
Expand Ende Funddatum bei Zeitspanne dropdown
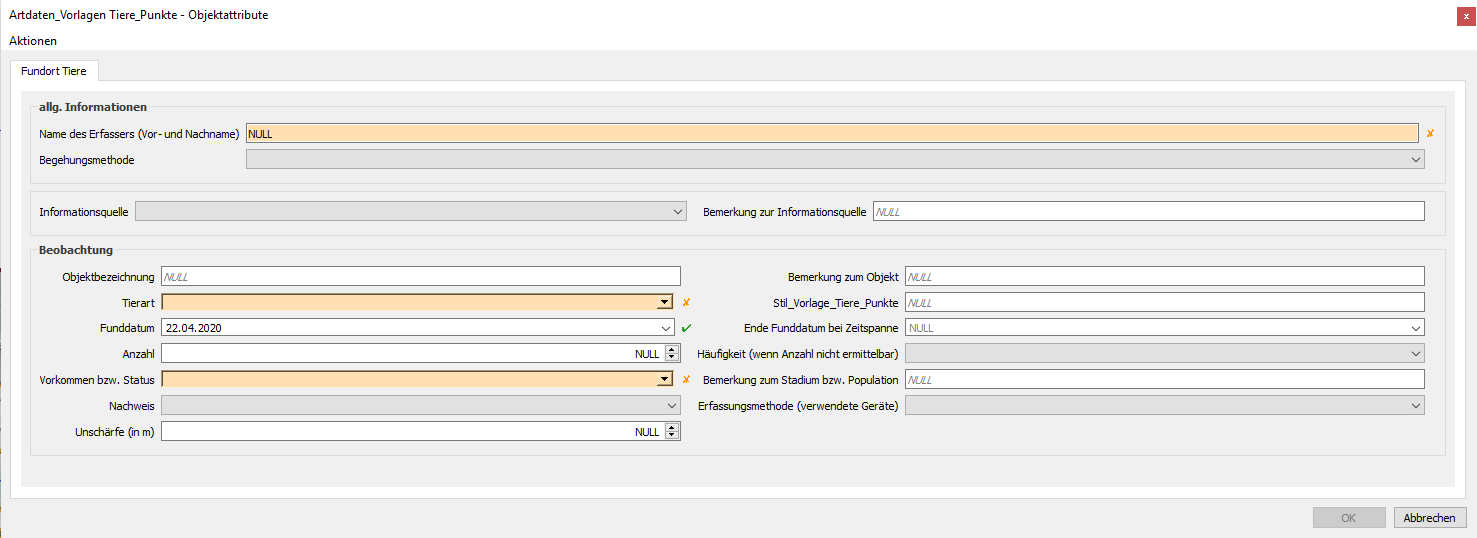click(x=1415, y=328)
